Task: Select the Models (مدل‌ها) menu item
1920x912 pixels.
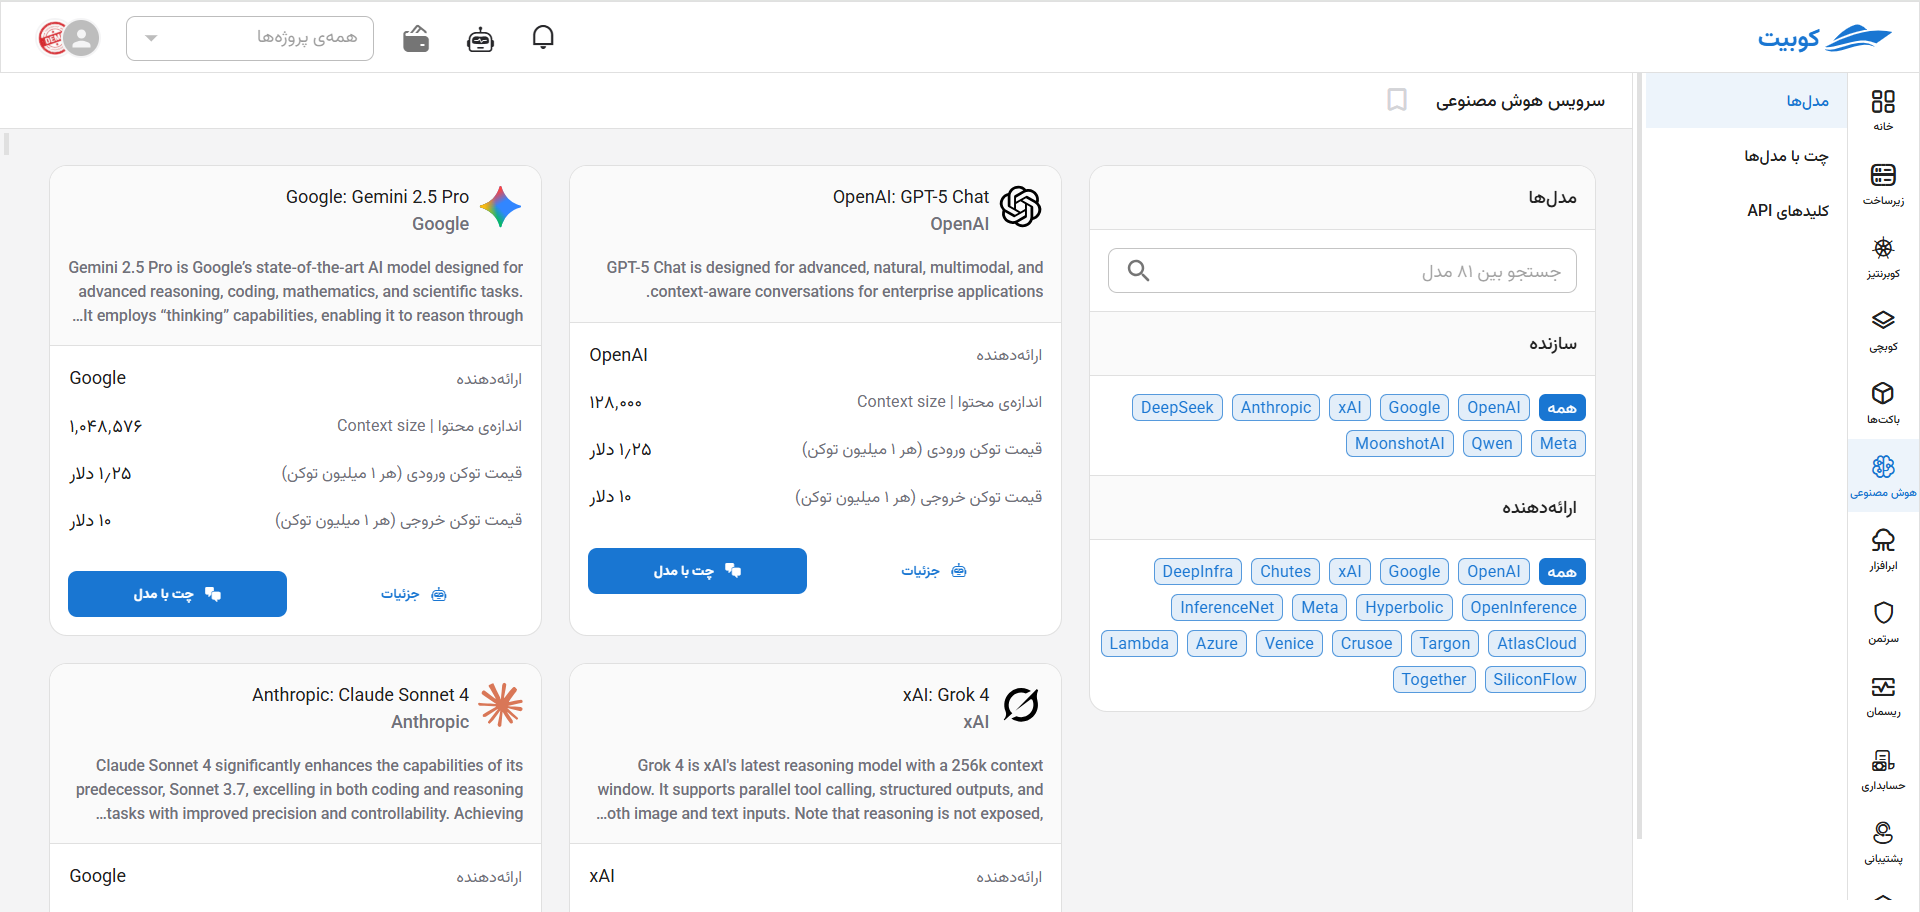Action: [1746, 101]
